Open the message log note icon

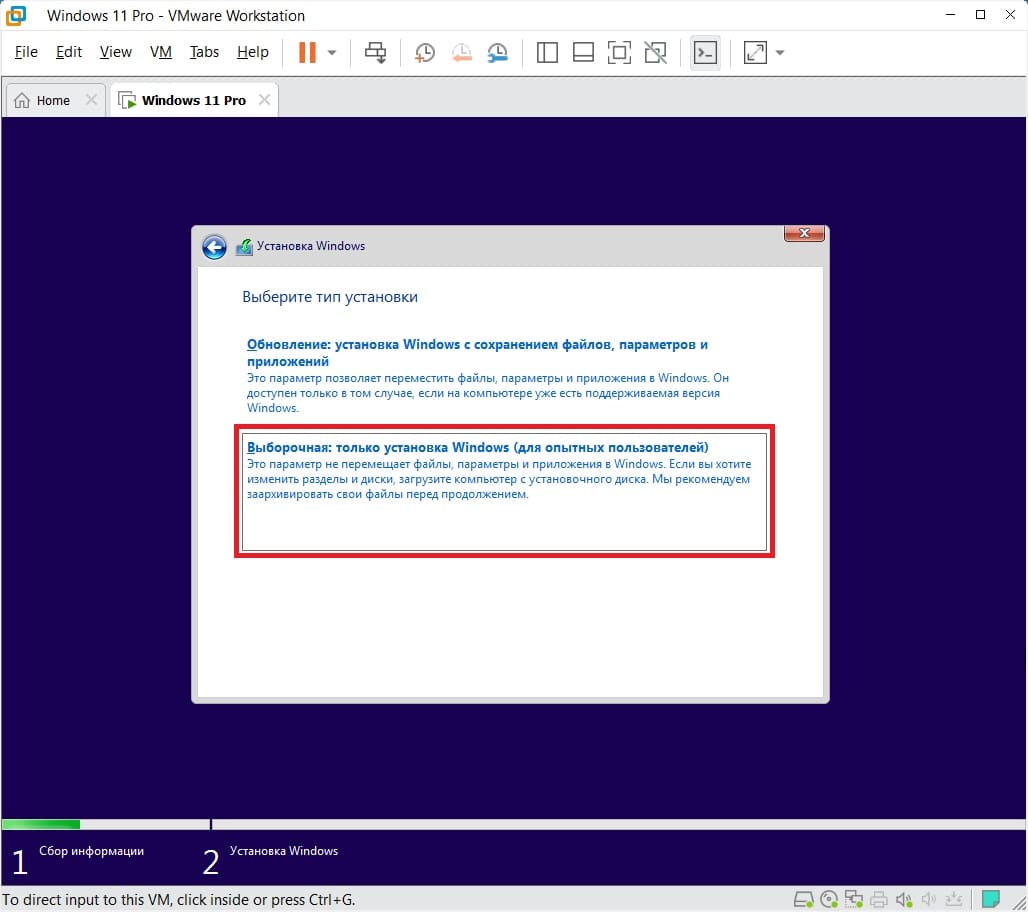click(x=990, y=898)
